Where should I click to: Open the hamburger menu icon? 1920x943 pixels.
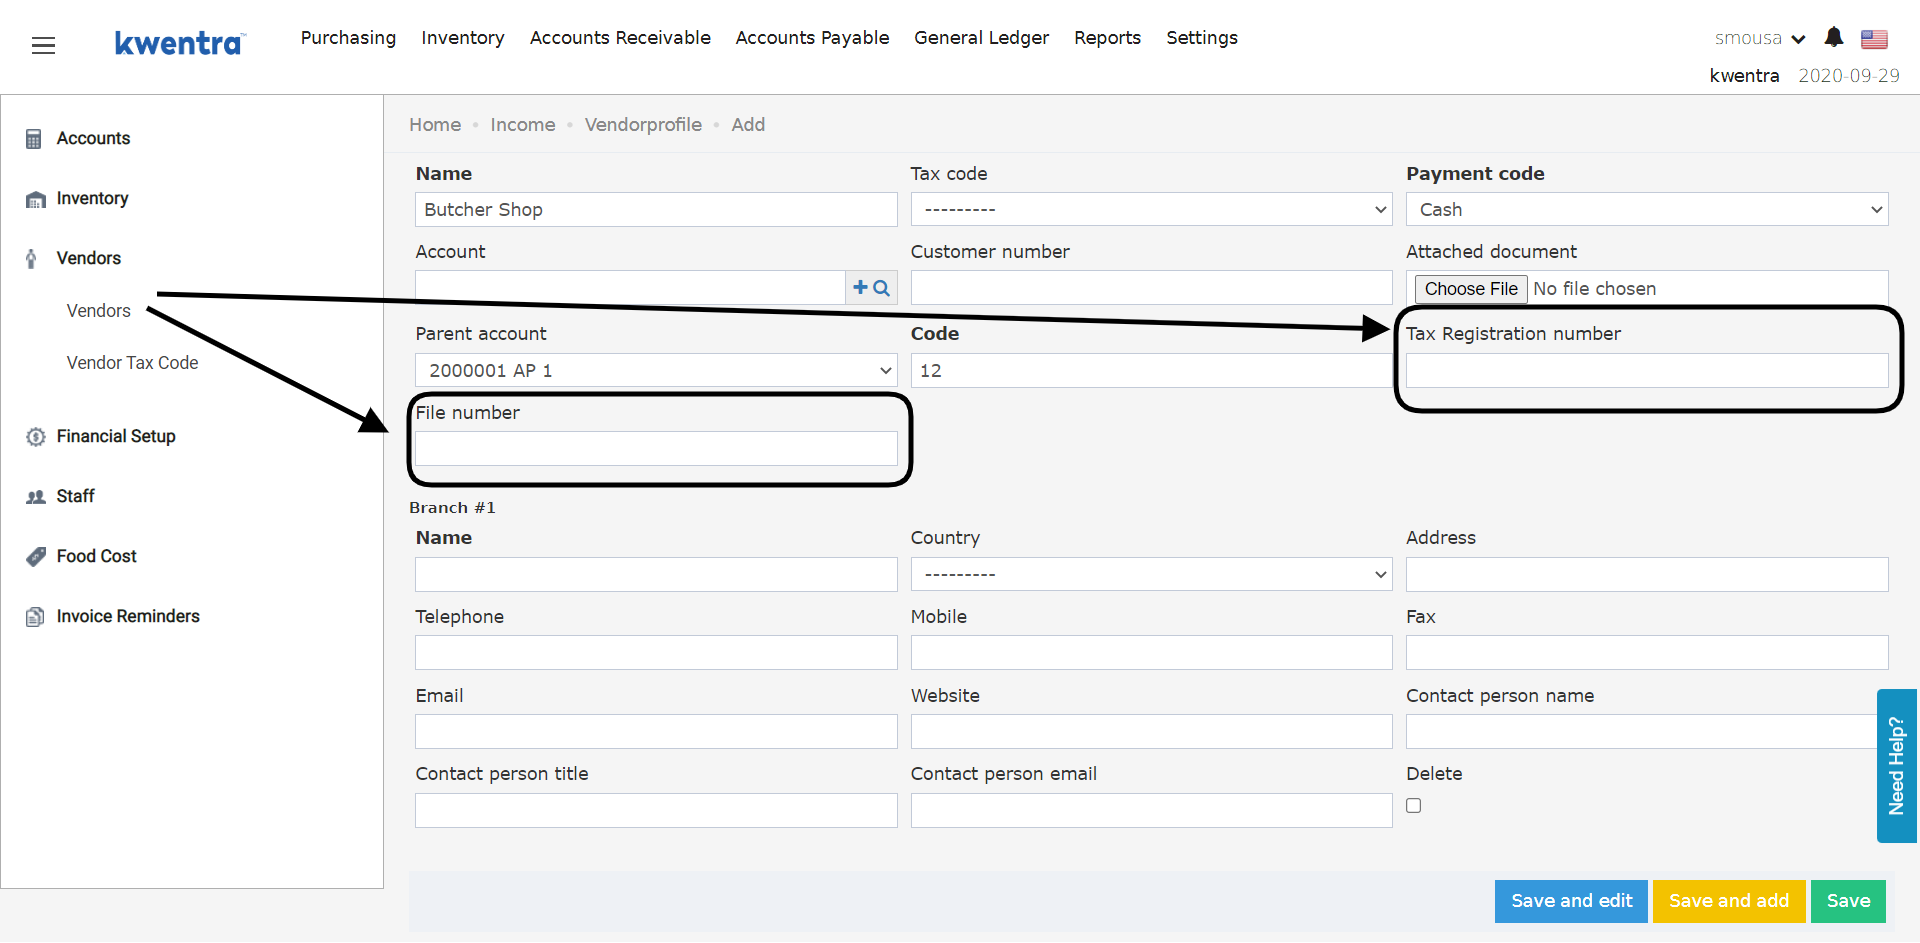(43, 45)
